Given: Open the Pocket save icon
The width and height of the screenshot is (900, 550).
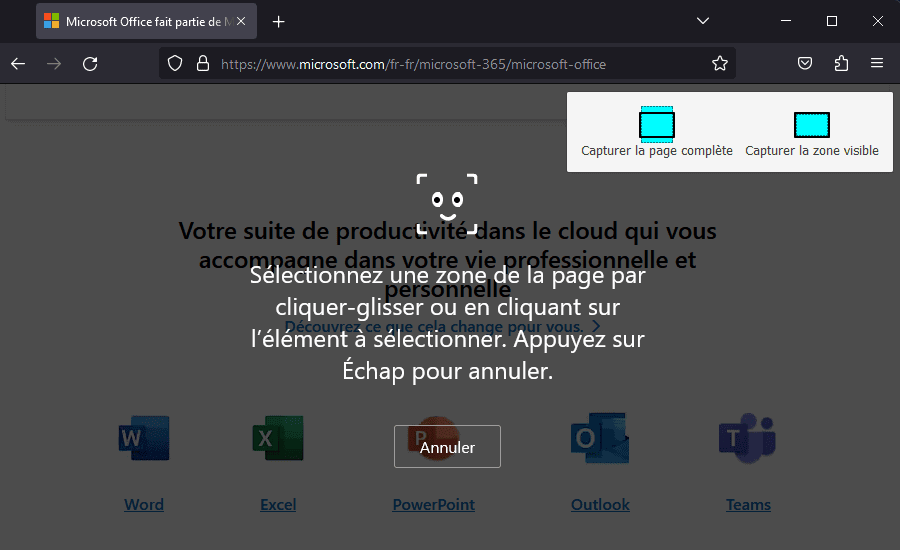Looking at the screenshot, I should (805, 63).
